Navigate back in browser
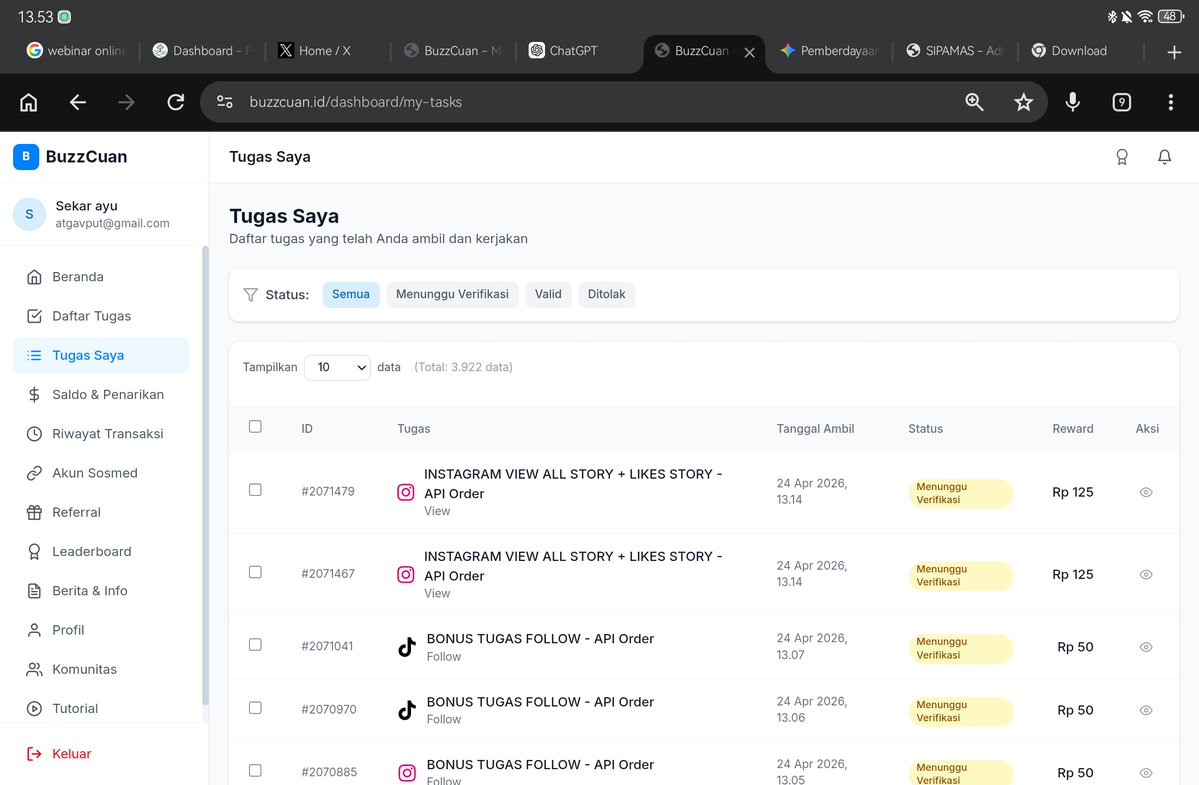The width and height of the screenshot is (1199, 785). 77,102
